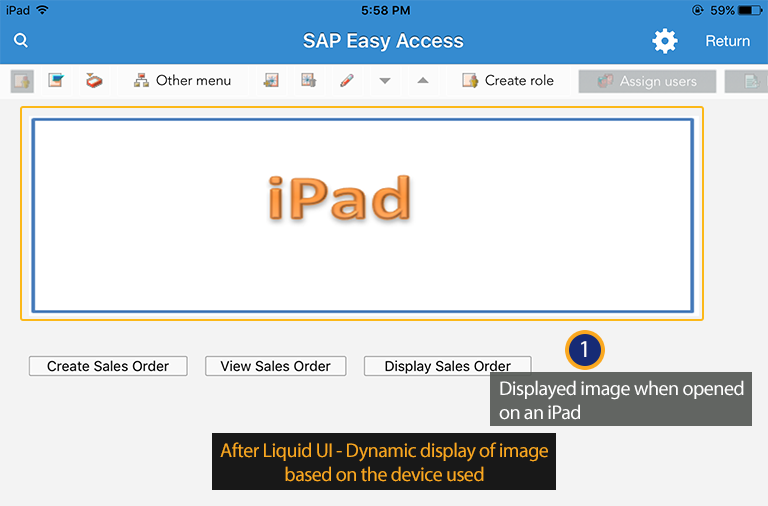The width and height of the screenshot is (768, 506).
Task: Tap the View Sales Order button
Action: [276, 366]
